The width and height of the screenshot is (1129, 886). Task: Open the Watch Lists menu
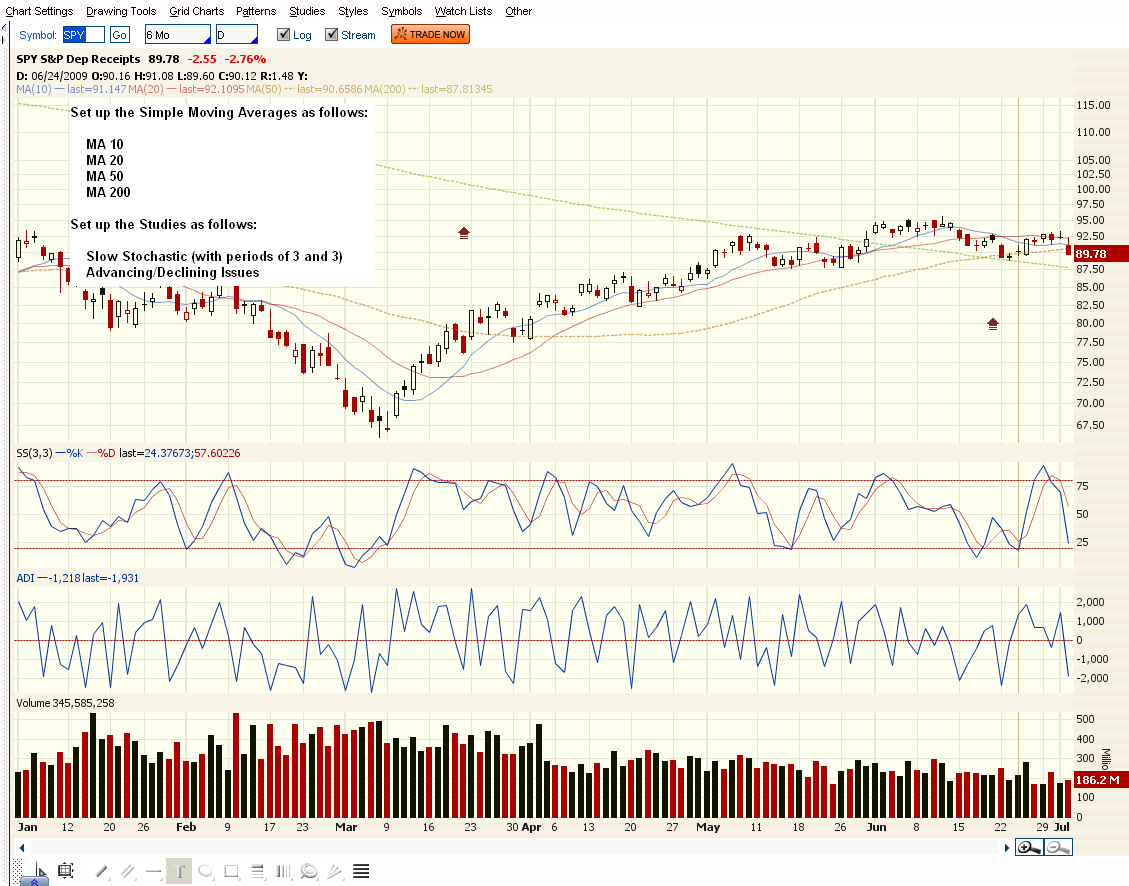pos(463,11)
